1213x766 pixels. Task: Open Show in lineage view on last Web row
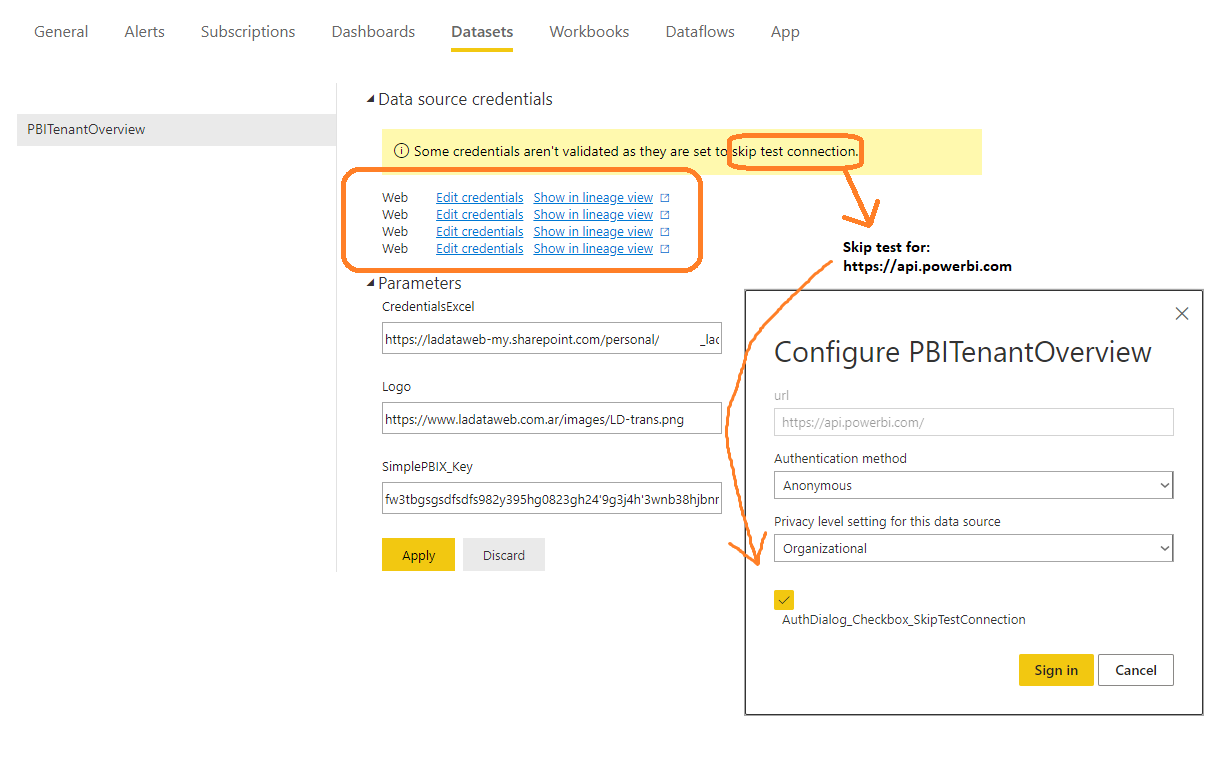pos(593,249)
